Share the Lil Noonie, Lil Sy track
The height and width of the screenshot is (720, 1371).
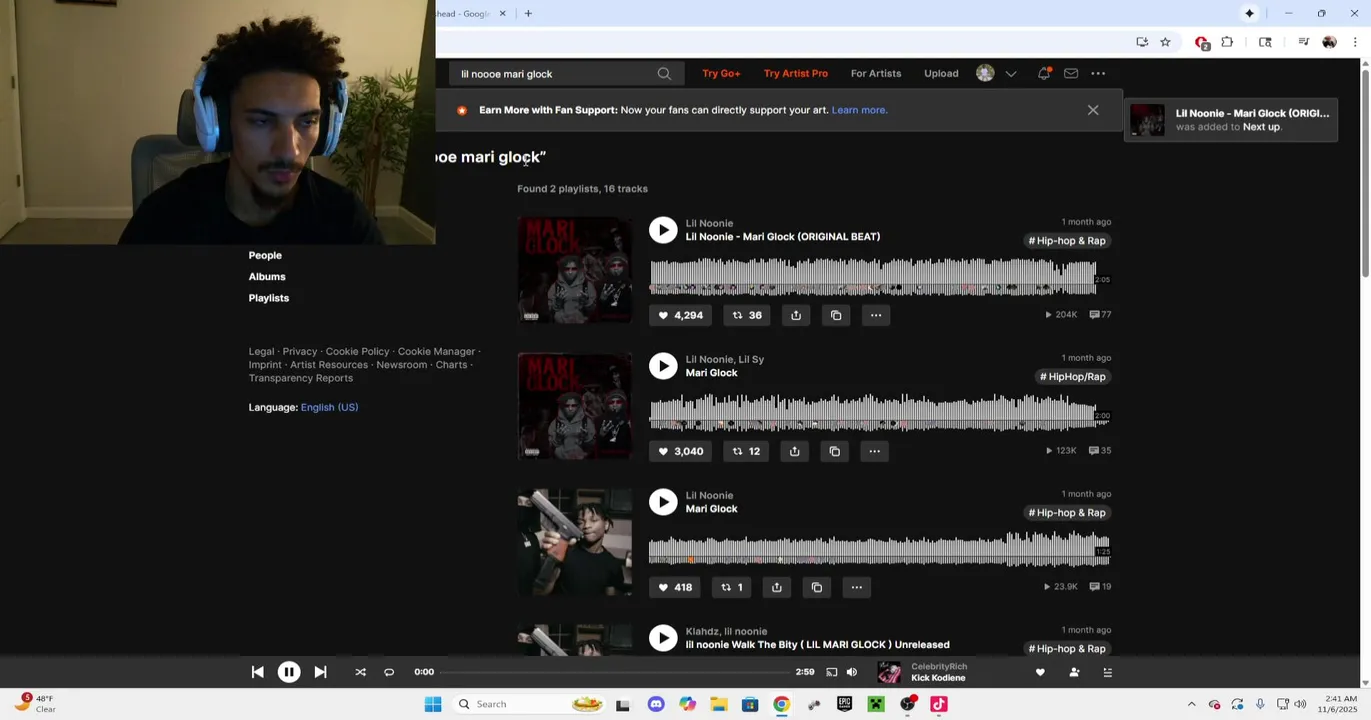[795, 451]
